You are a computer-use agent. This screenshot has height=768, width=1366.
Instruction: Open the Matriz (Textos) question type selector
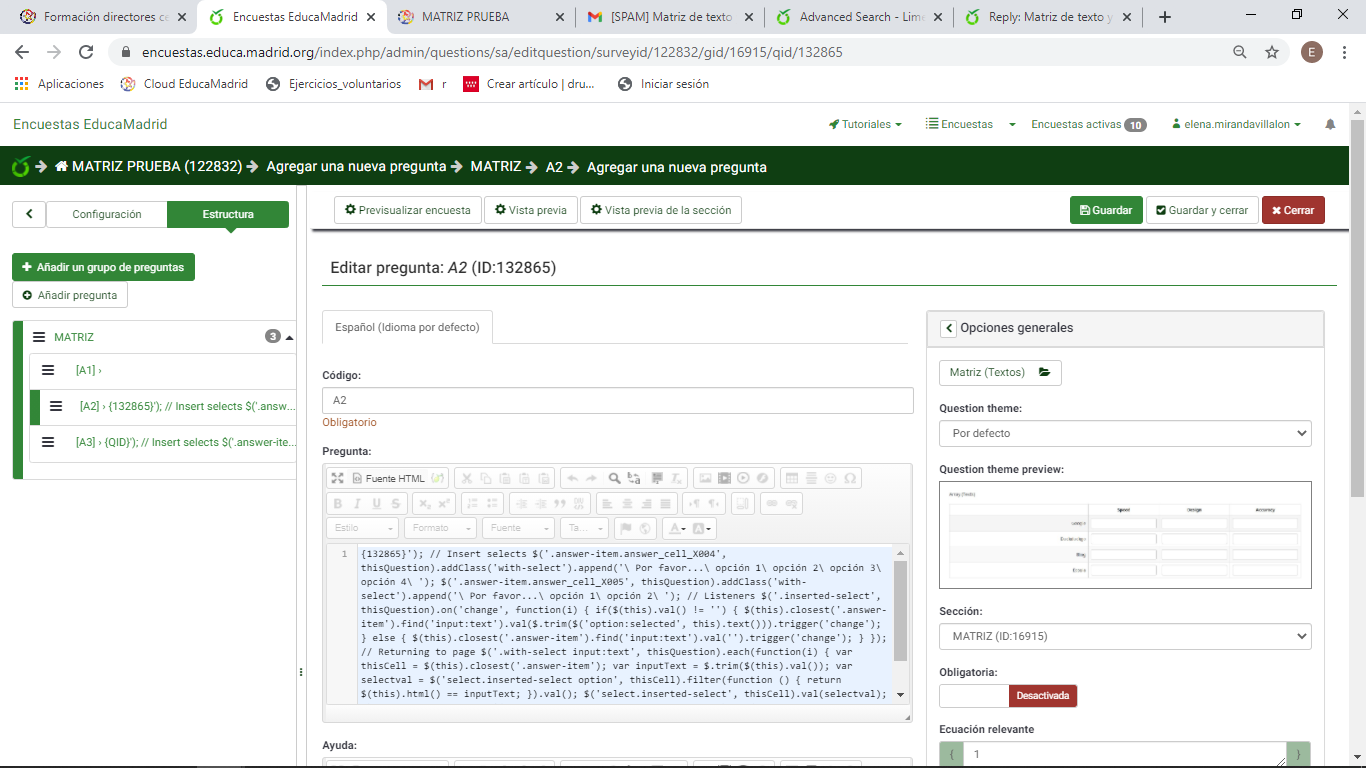point(1000,372)
